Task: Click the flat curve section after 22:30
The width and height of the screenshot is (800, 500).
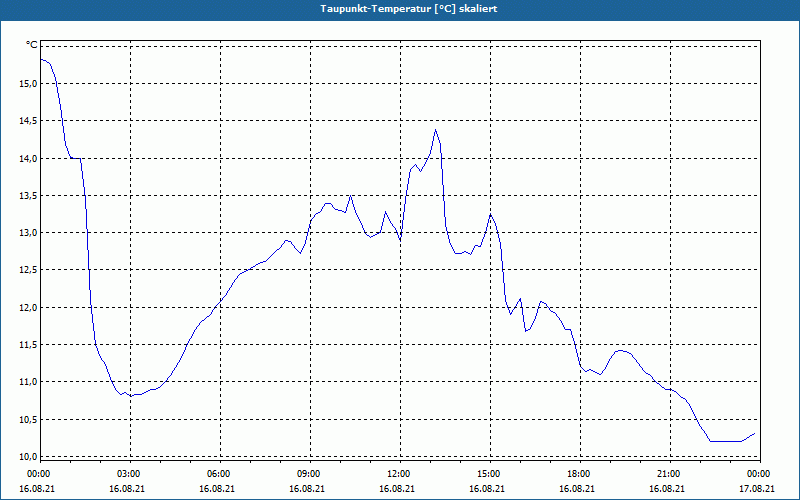Action: click(x=726, y=441)
